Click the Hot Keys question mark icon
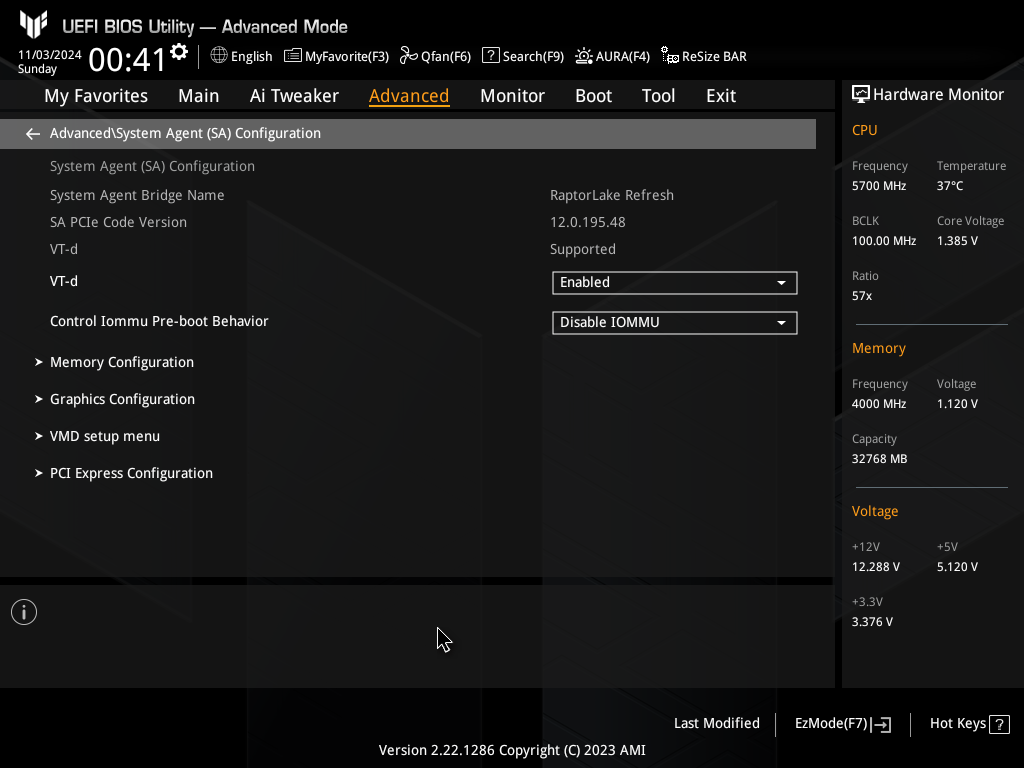 tap(999, 724)
